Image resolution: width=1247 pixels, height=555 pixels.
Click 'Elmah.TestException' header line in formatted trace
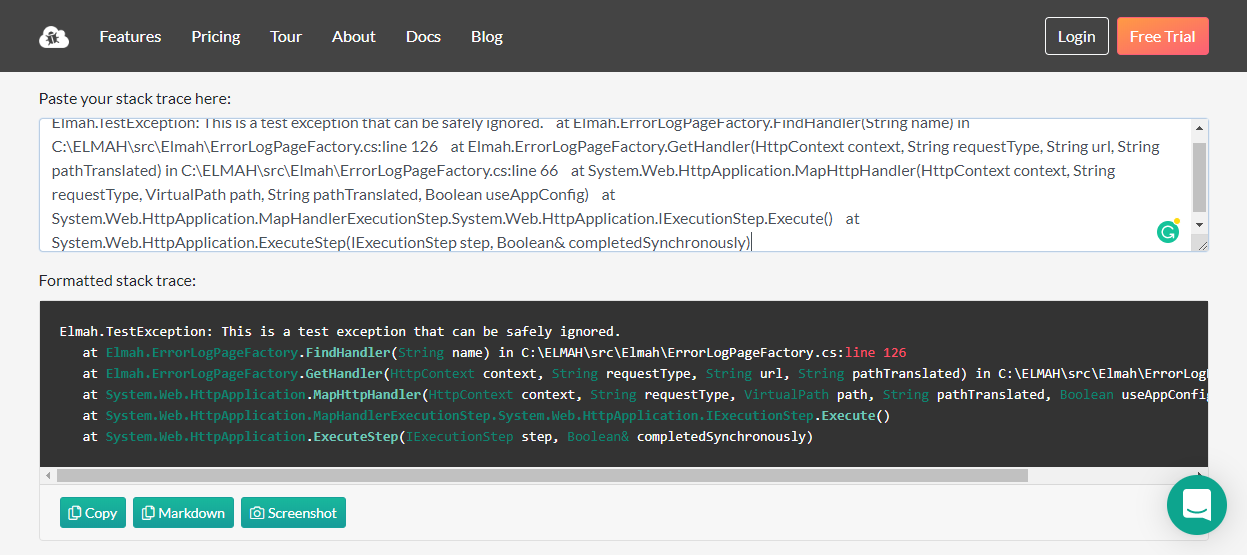coord(340,331)
